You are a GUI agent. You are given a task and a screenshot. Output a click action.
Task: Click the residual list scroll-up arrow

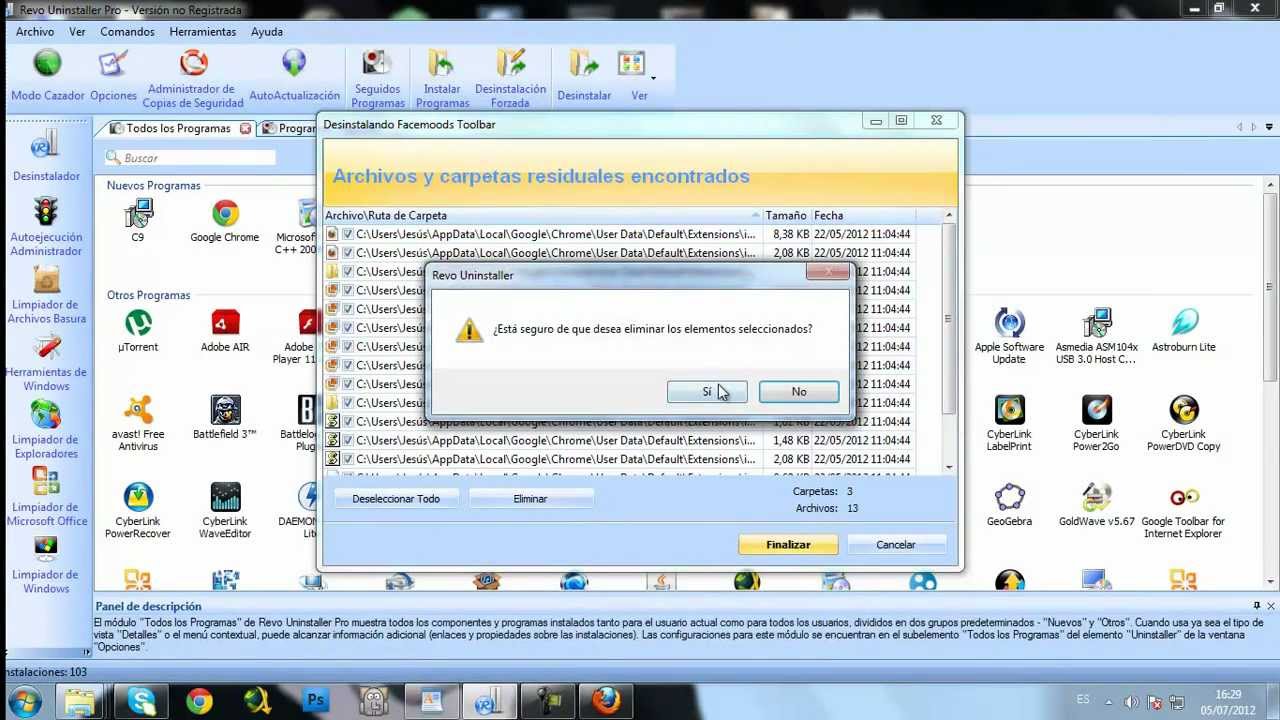(x=948, y=215)
